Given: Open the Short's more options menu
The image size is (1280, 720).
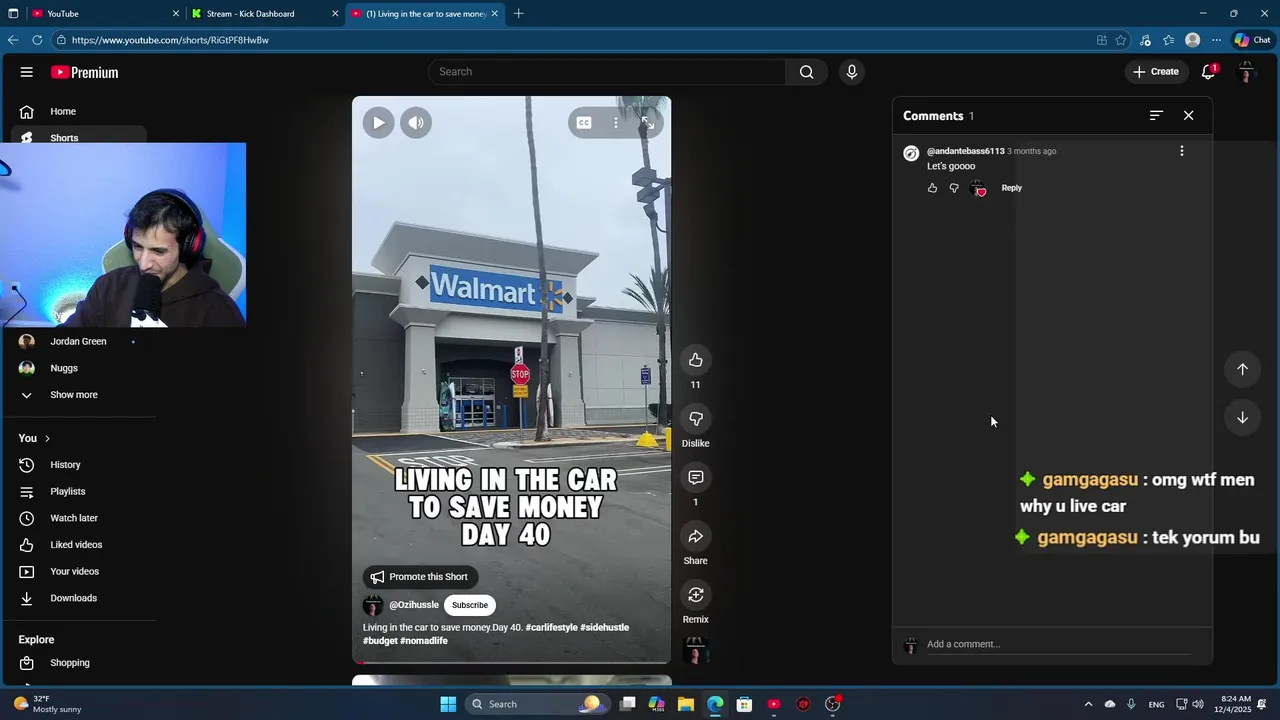Looking at the screenshot, I should pyautogui.click(x=616, y=123).
